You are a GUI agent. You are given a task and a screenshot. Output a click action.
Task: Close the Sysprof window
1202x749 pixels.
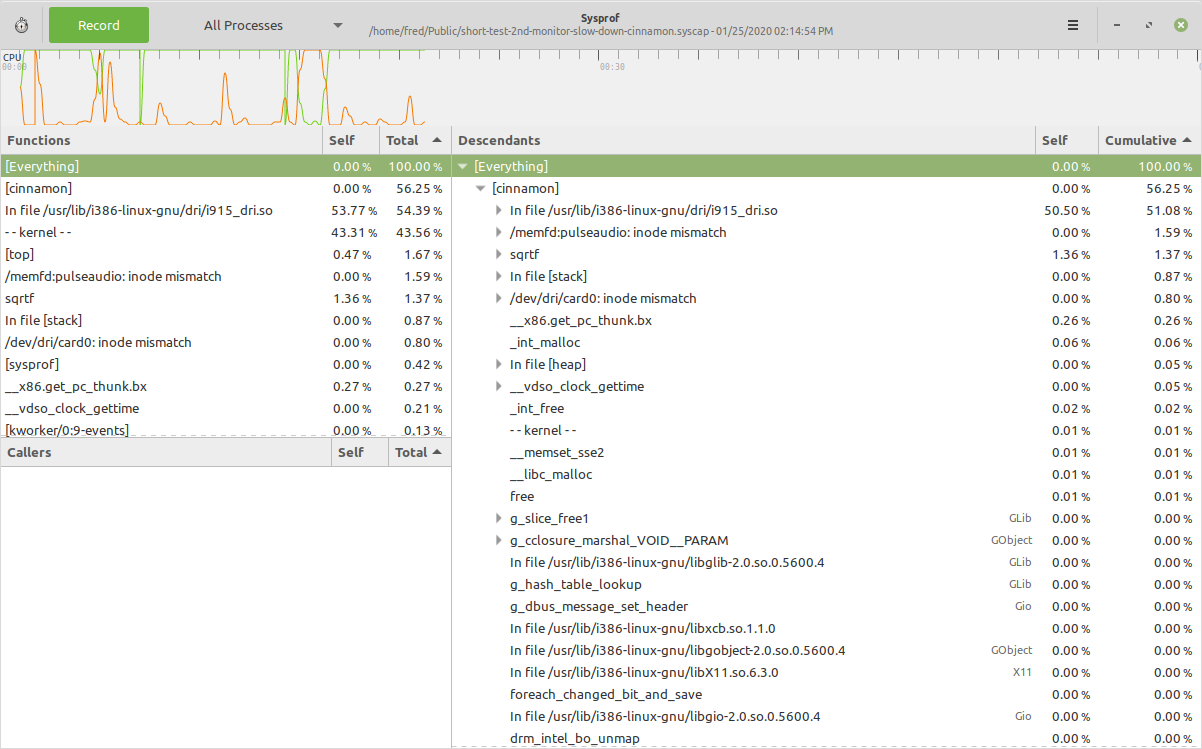[1180, 25]
